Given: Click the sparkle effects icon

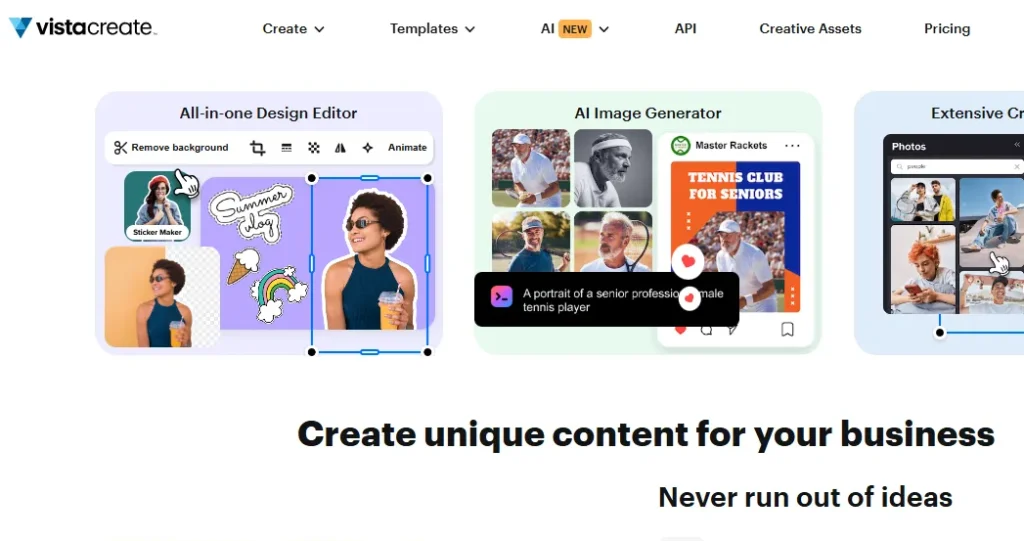Looking at the screenshot, I should (367, 148).
